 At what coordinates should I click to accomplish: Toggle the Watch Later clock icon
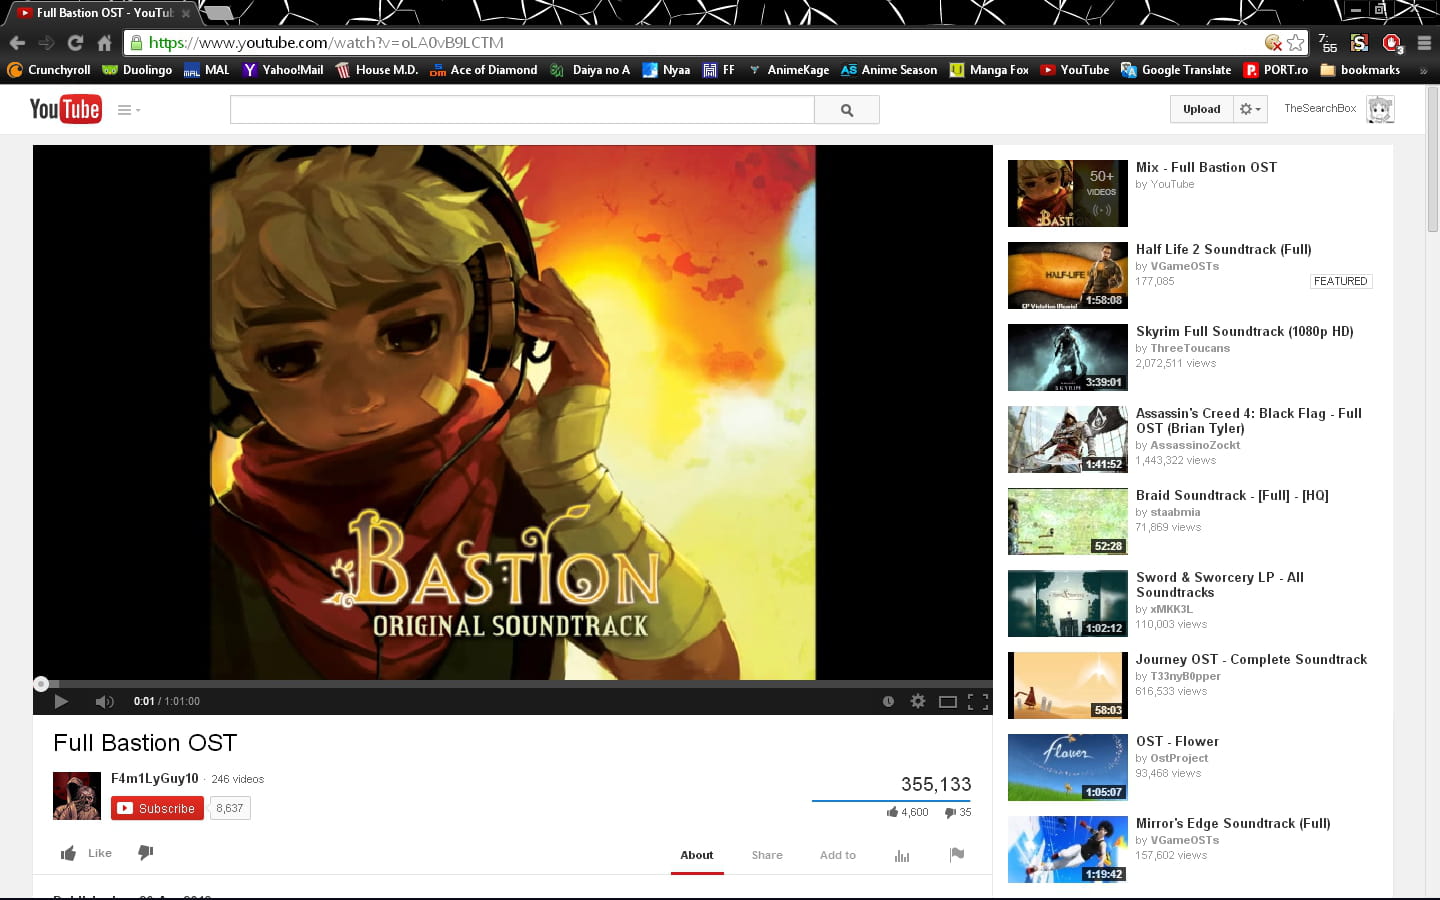pyautogui.click(x=888, y=701)
